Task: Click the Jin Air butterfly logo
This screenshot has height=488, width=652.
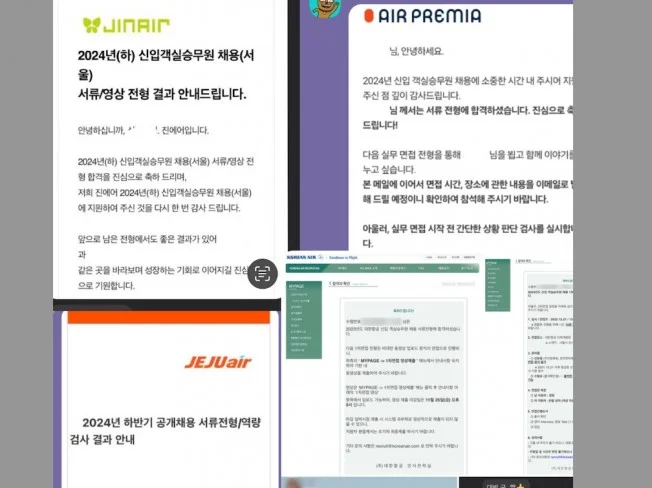Action: pos(92,25)
